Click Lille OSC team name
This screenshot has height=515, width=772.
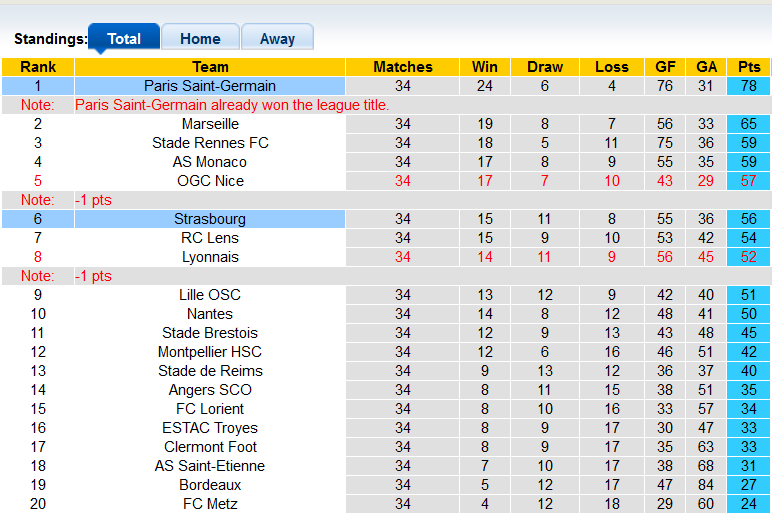[x=210, y=295]
